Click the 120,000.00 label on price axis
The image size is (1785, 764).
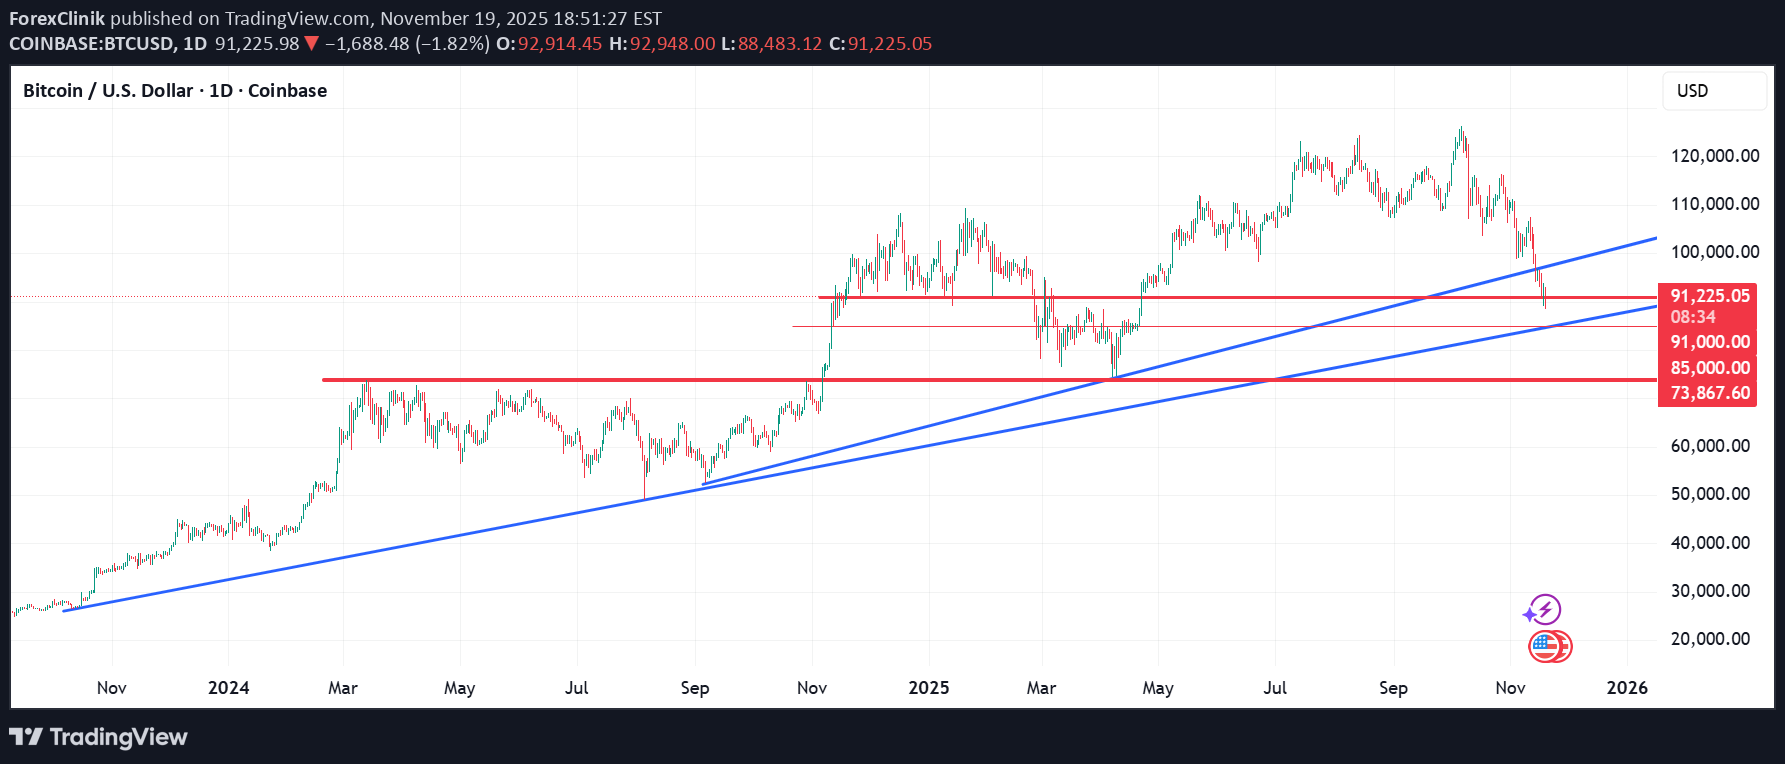pyautogui.click(x=1714, y=156)
